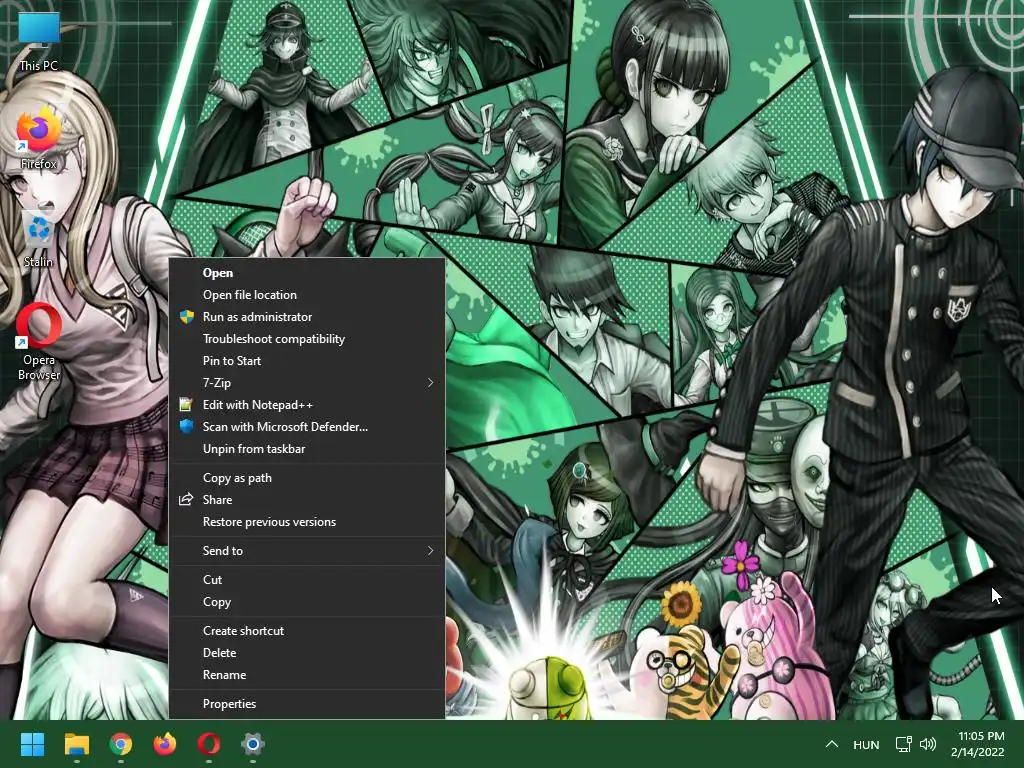Select Restore previous versions
This screenshot has height=768, width=1024.
tap(307, 522)
